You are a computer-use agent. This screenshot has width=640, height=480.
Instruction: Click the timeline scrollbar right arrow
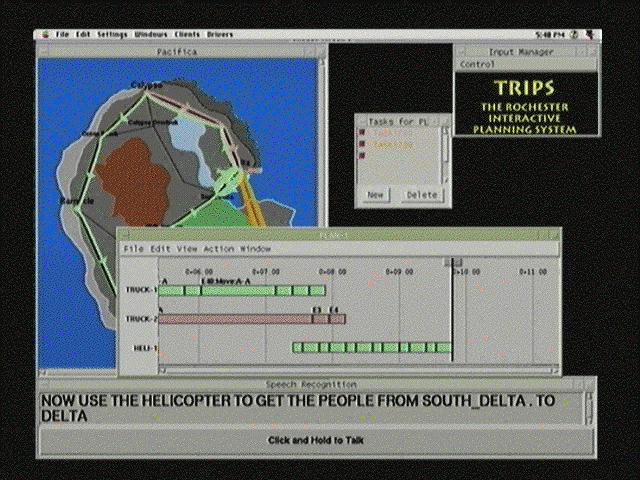(x=555, y=371)
